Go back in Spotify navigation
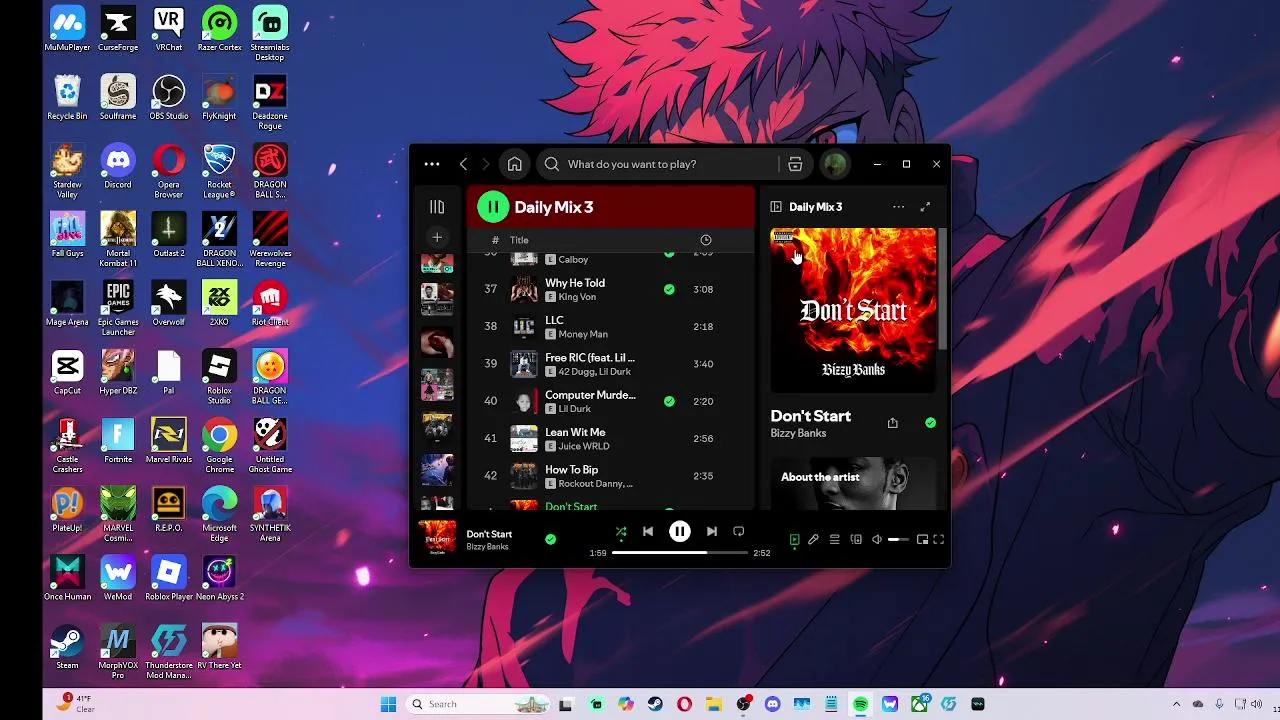Viewport: 1280px width, 720px height. pos(463,164)
